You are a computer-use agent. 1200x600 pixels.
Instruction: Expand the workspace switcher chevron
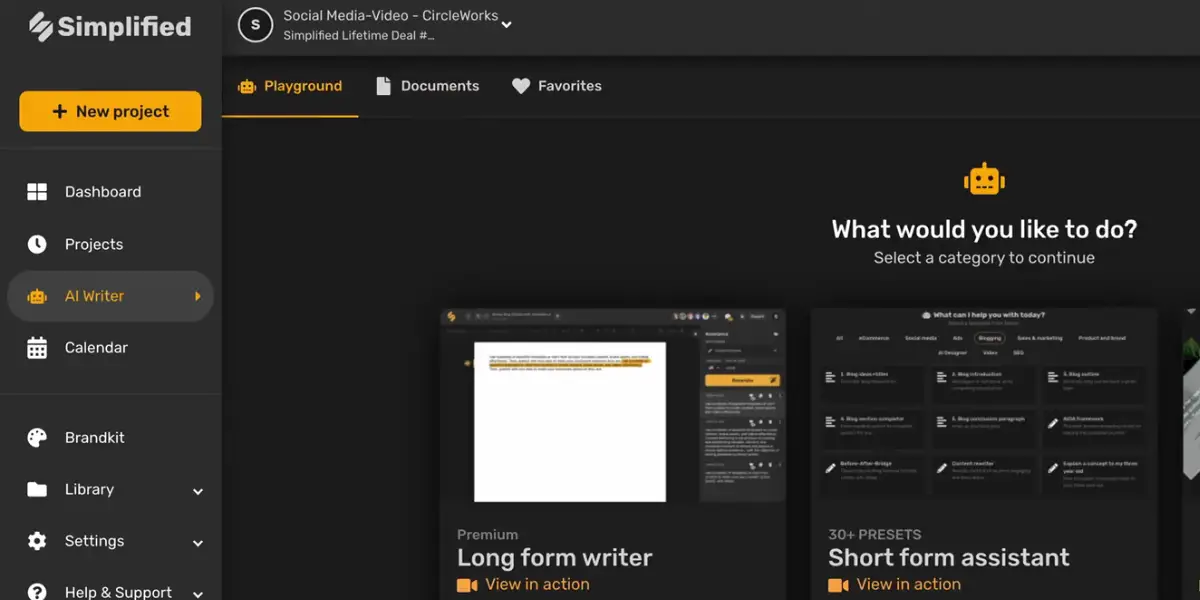tap(506, 25)
